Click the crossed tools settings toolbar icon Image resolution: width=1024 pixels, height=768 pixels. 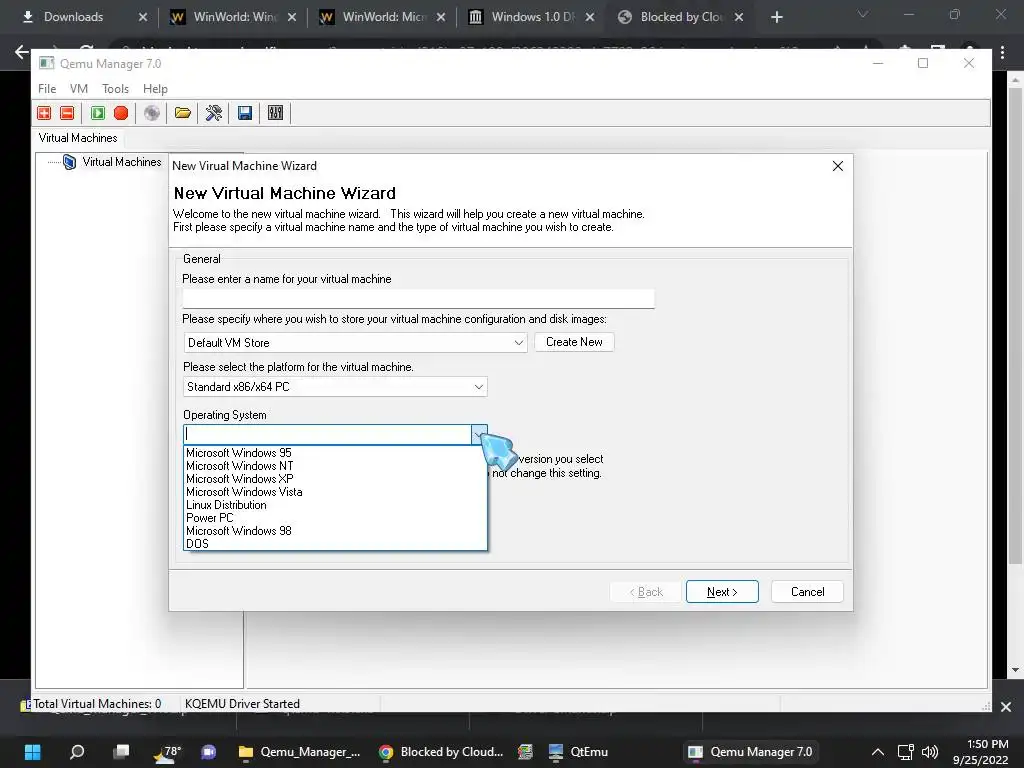point(214,113)
